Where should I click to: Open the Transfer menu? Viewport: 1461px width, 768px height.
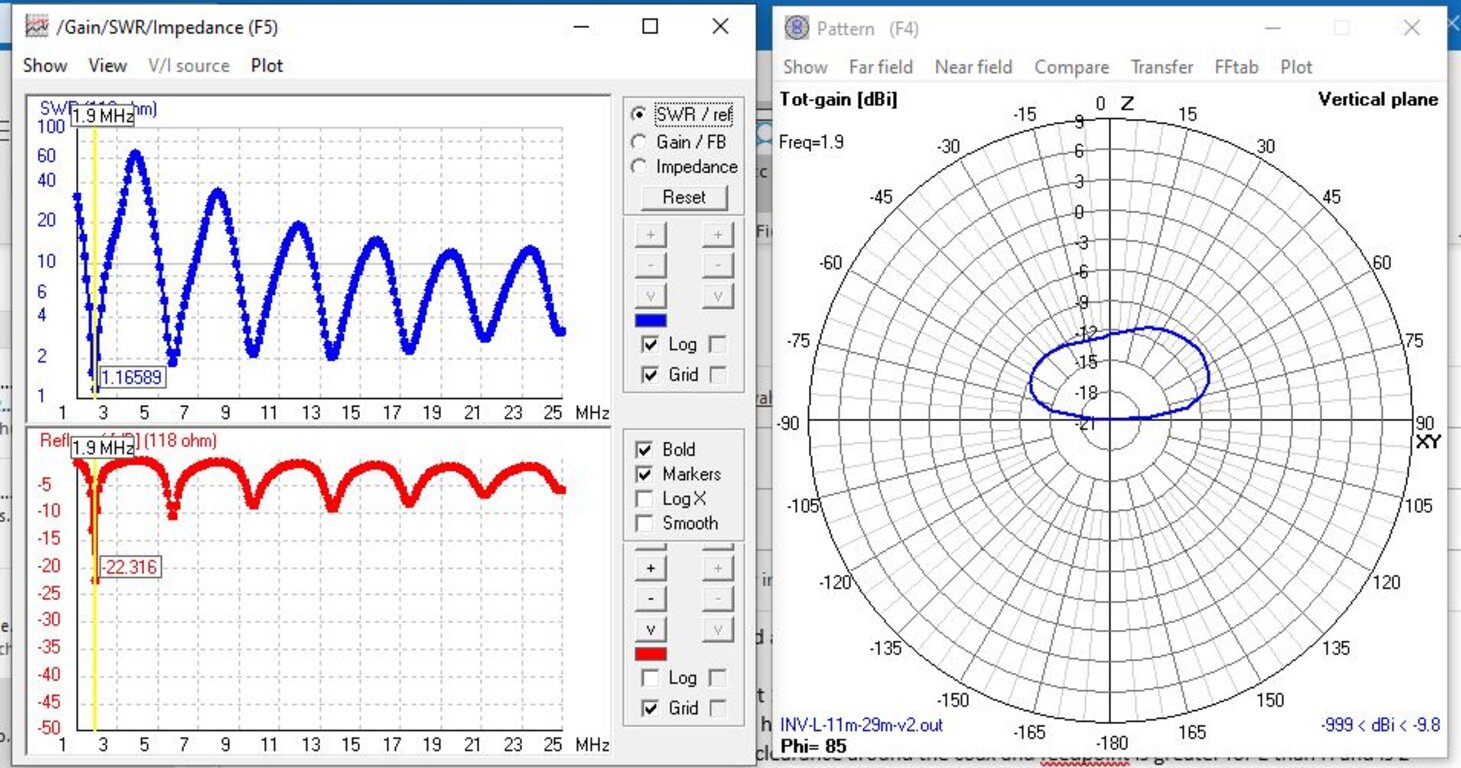pyautogui.click(x=1162, y=67)
